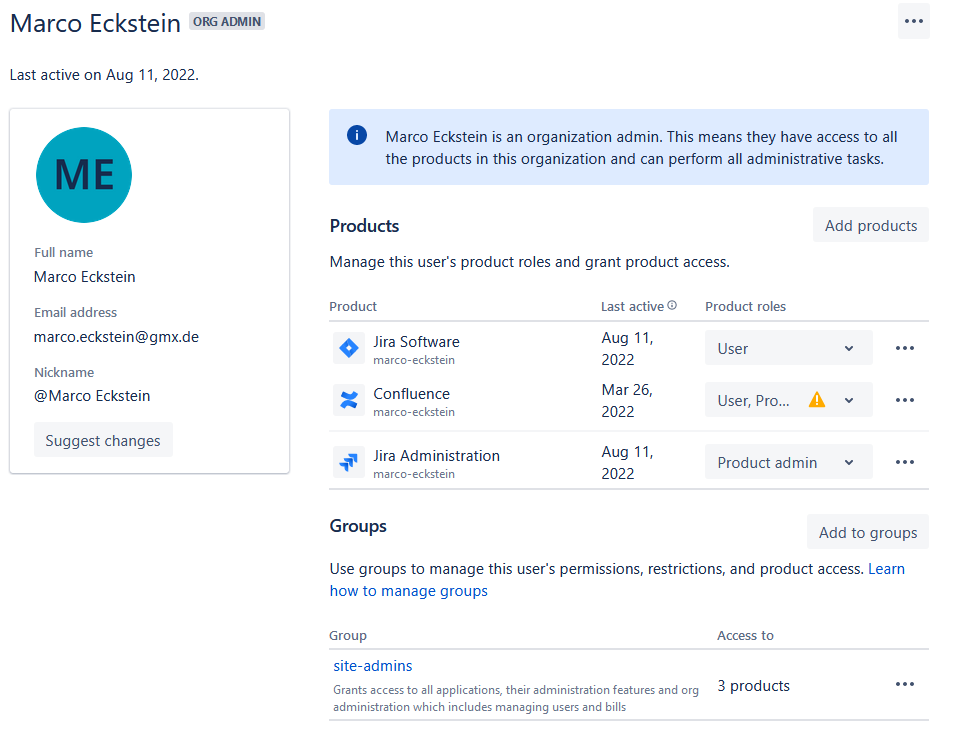Open the actions menu next to Marco Eckstein's name
This screenshot has width=968, height=733.
913,21
